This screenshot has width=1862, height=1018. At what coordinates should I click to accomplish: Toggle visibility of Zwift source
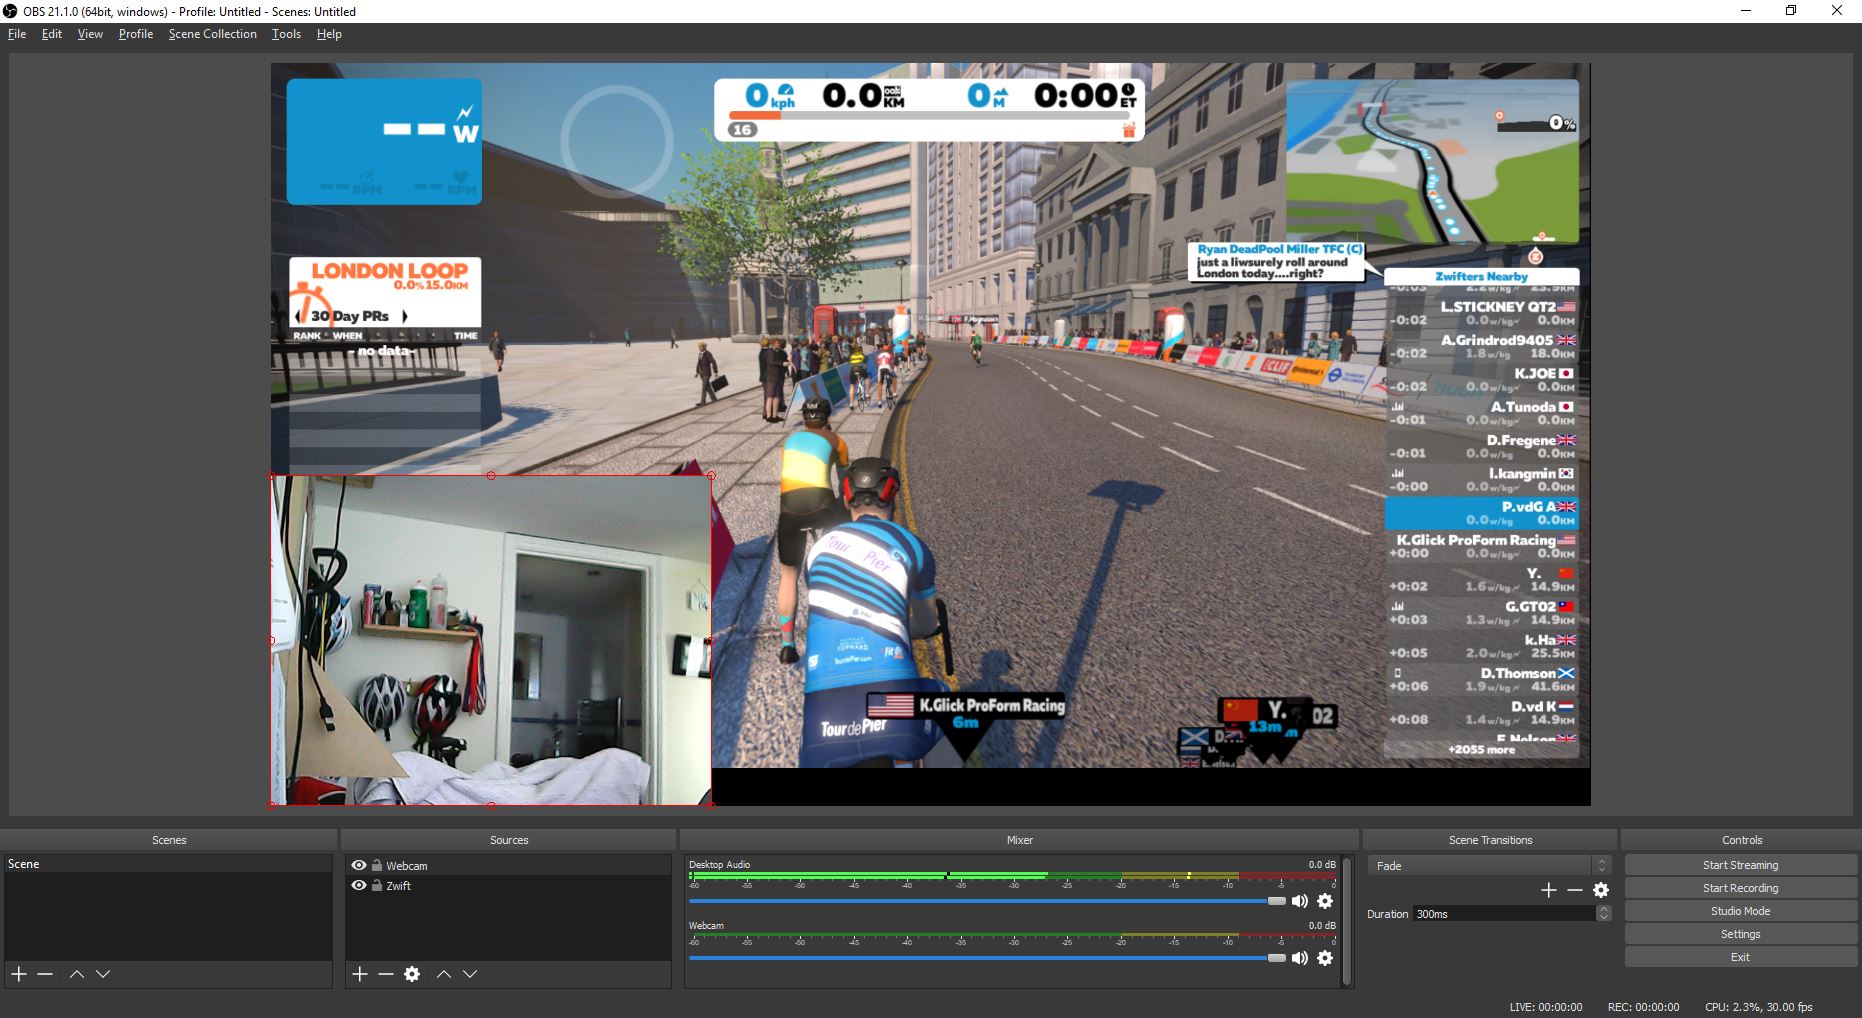359,885
